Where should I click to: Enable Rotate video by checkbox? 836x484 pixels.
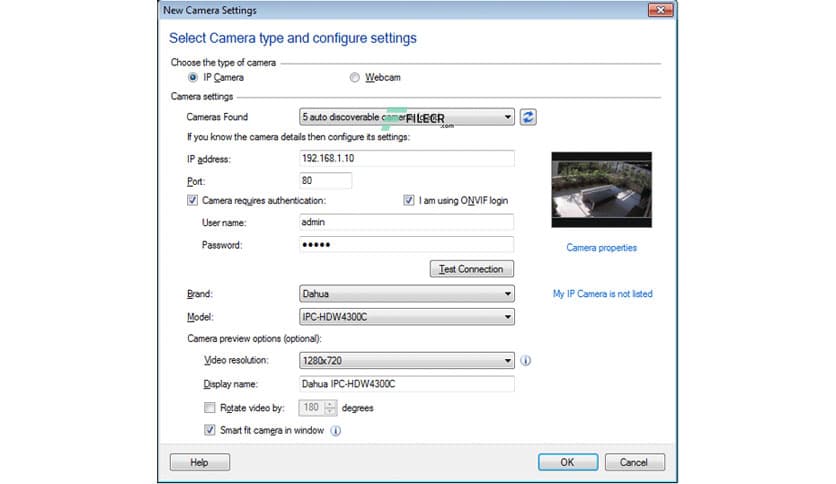click(x=210, y=408)
